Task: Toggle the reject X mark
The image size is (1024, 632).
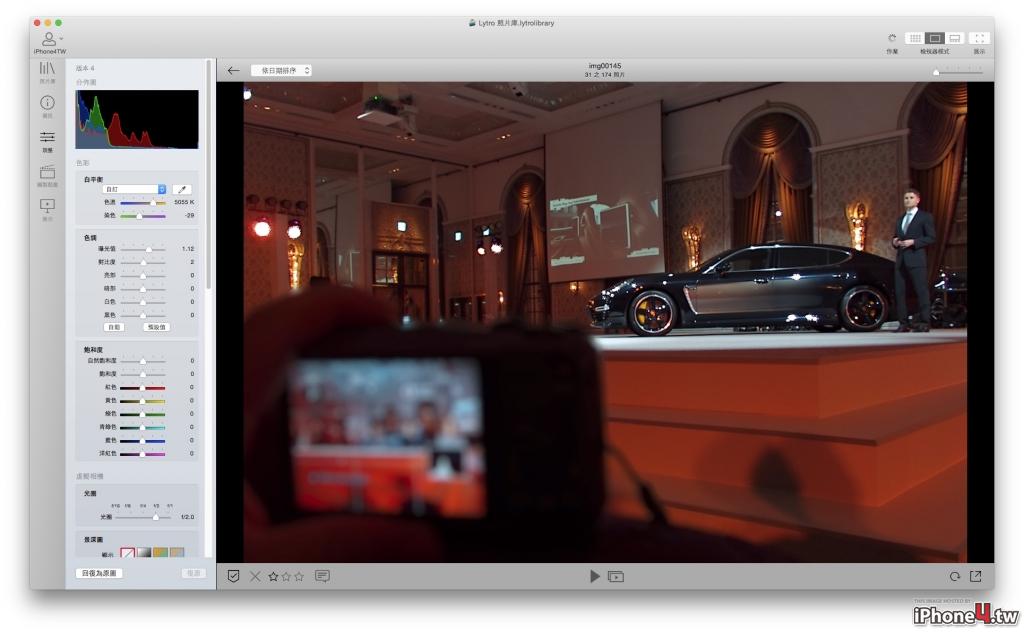Action: [255, 576]
